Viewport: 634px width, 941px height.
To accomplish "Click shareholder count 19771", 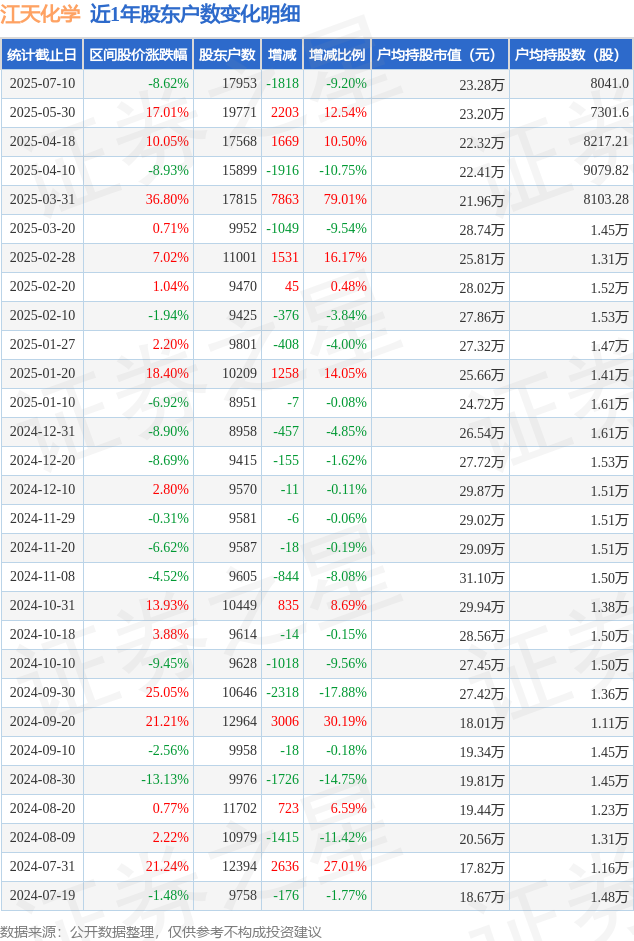I will pos(240,112).
